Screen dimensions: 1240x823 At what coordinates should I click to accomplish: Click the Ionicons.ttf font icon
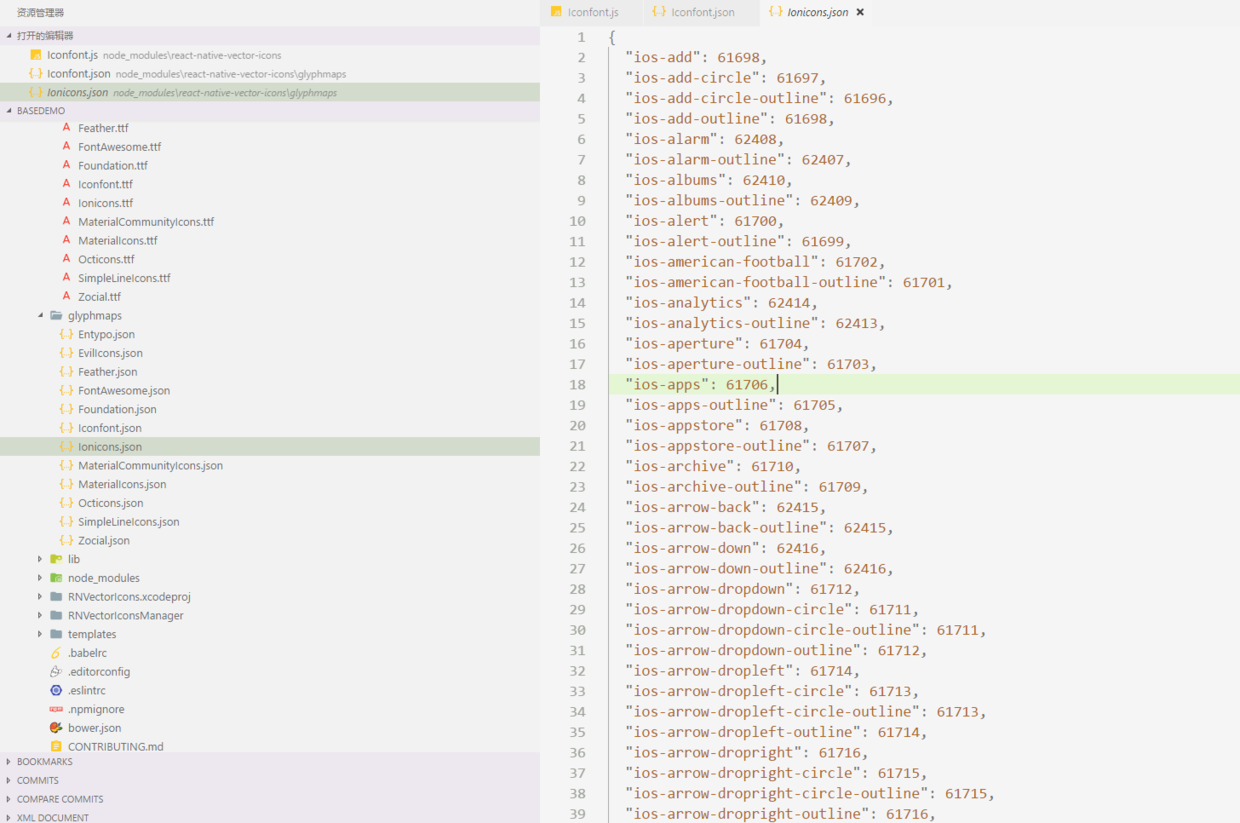(x=67, y=203)
